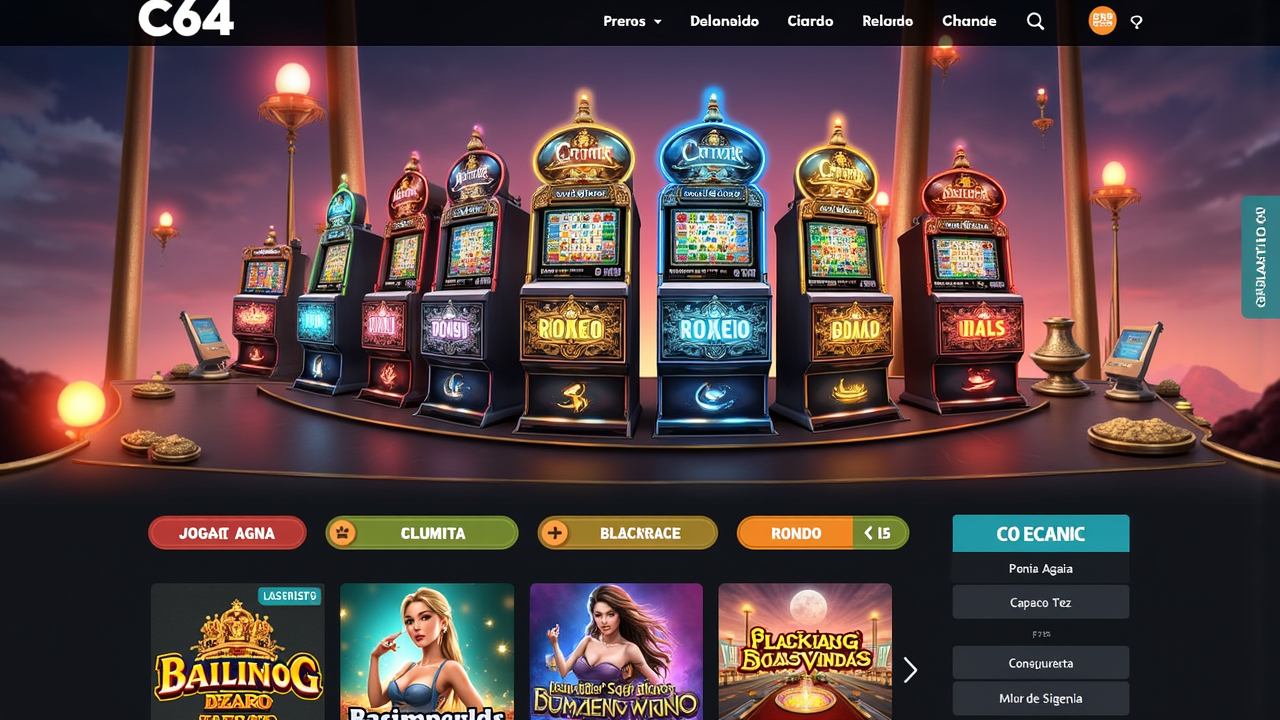Image resolution: width=1280 pixels, height=720 pixels.
Task: Open the Bailinog game thumbnail
Action: pos(237,652)
